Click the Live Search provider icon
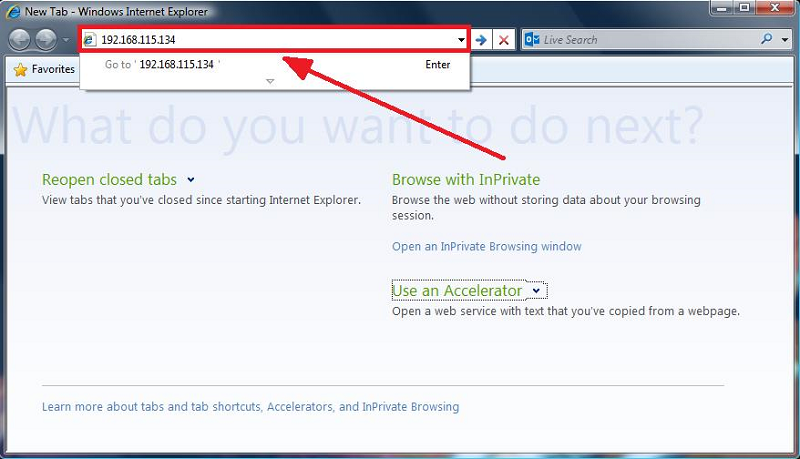800x459 pixels. point(532,39)
